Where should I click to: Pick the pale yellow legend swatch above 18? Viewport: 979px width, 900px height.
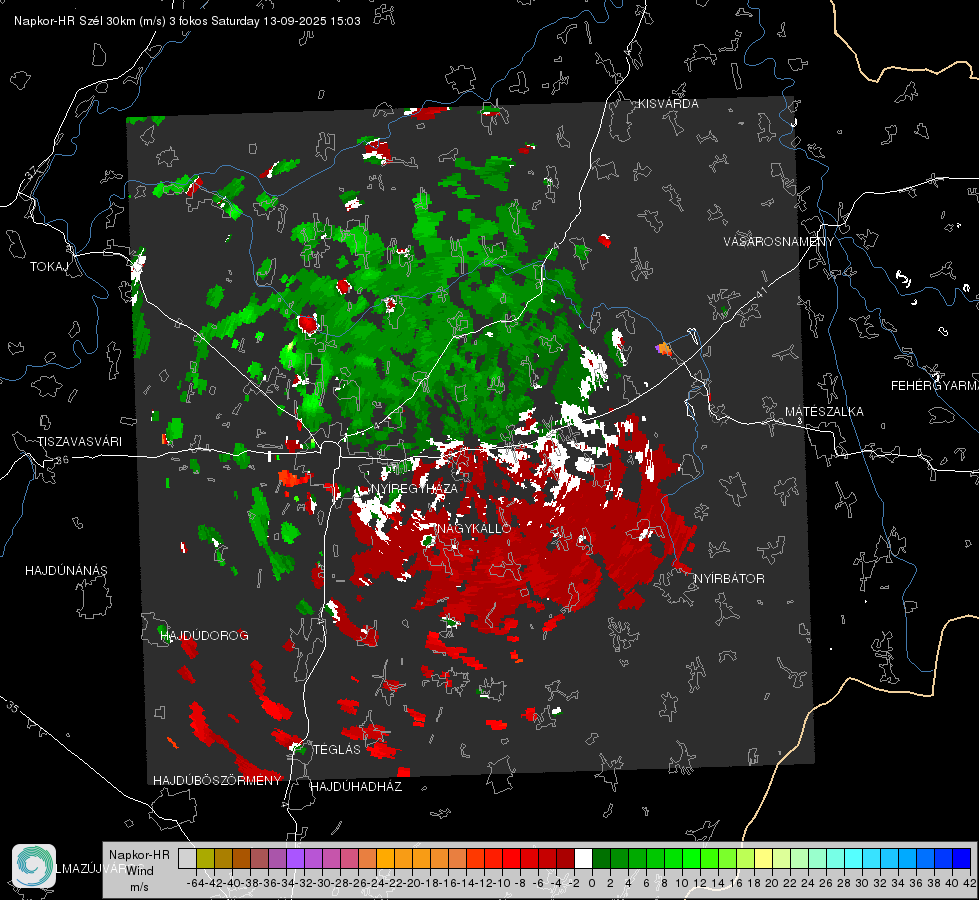coord(764,859)
